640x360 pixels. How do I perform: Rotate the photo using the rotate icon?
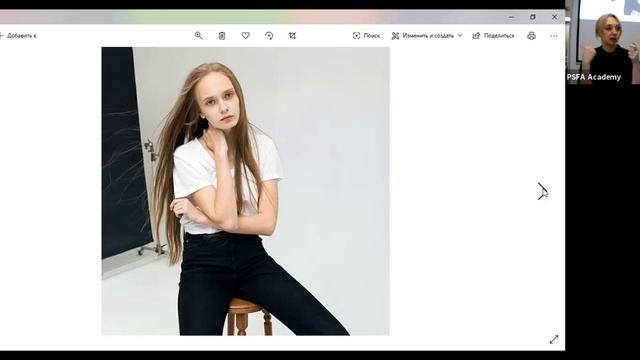point(269,36)
